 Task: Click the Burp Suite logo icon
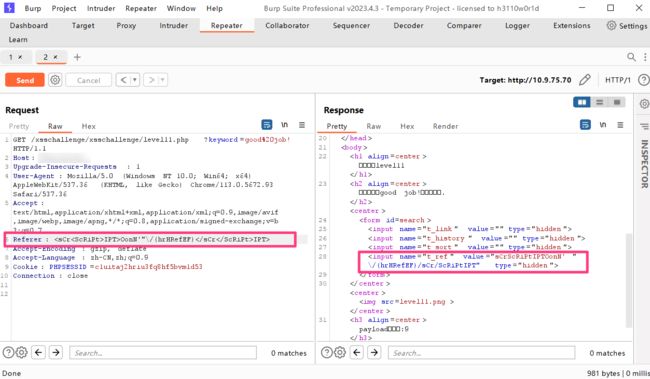tap(9, 8)
